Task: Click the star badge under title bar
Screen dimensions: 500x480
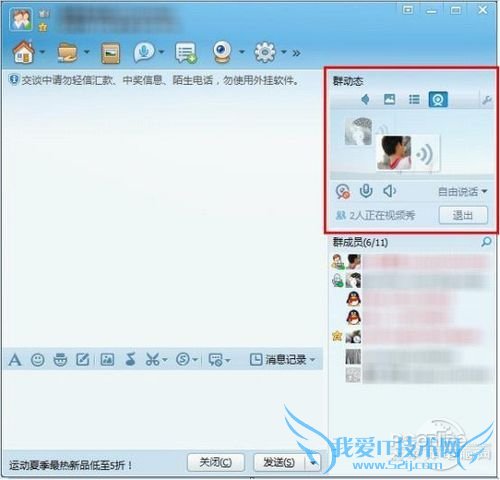Action: point(43,27)
